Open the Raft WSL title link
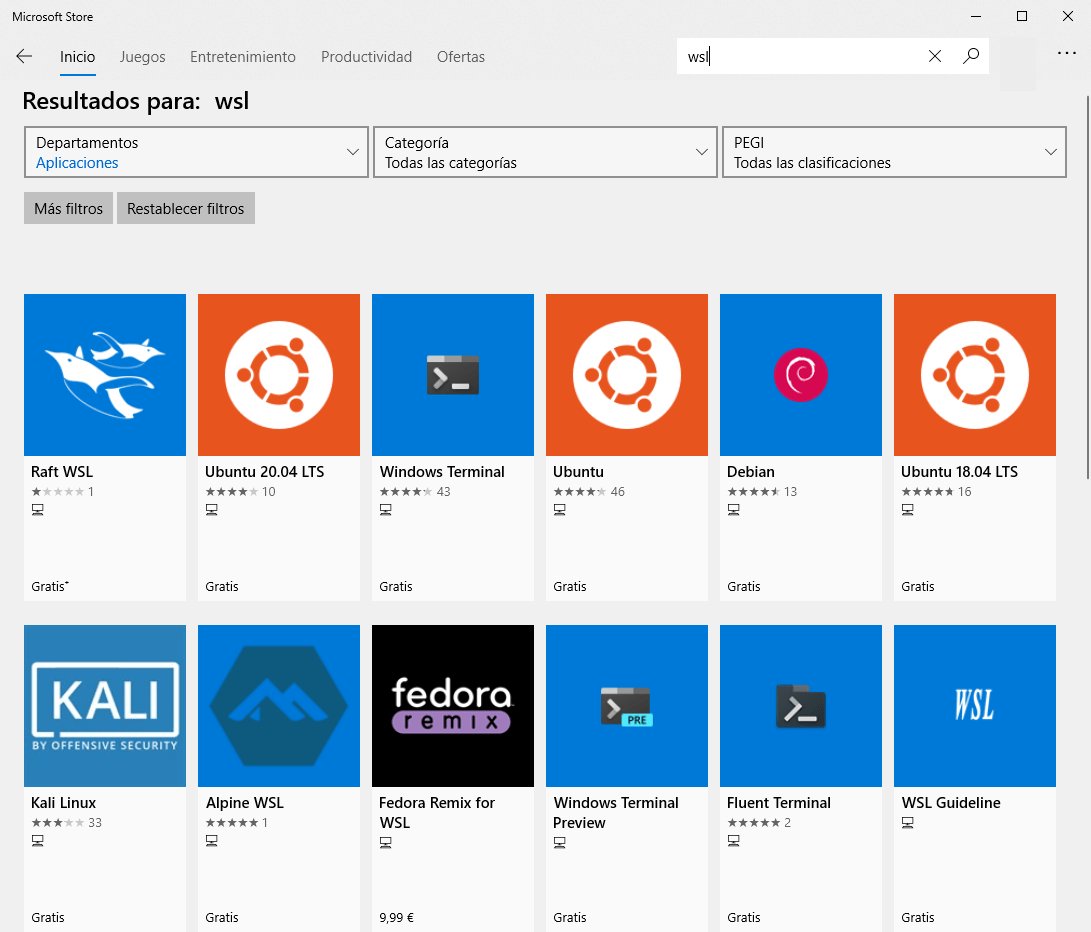The height and width of the screenshot is (932, 1091). click(62, 472)
